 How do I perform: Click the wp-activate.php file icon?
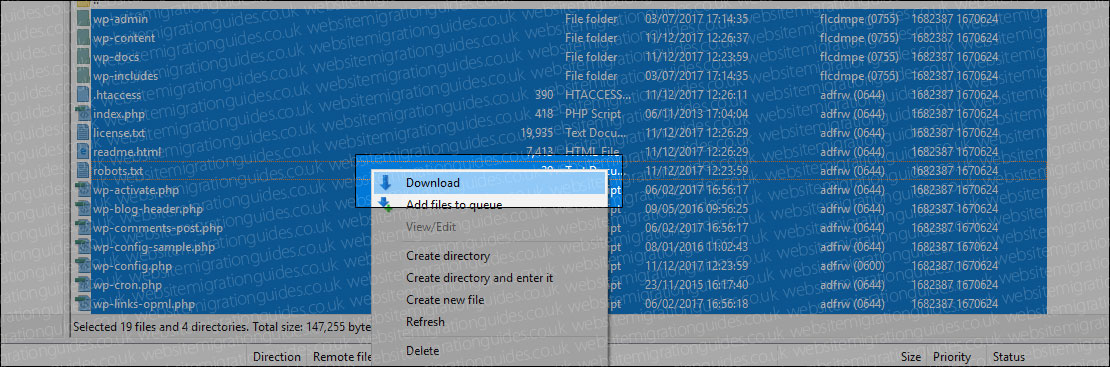[x=84, y=190]
